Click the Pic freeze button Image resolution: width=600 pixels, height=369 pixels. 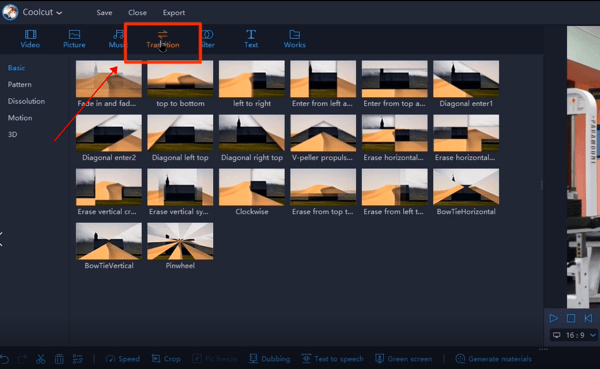215,359
